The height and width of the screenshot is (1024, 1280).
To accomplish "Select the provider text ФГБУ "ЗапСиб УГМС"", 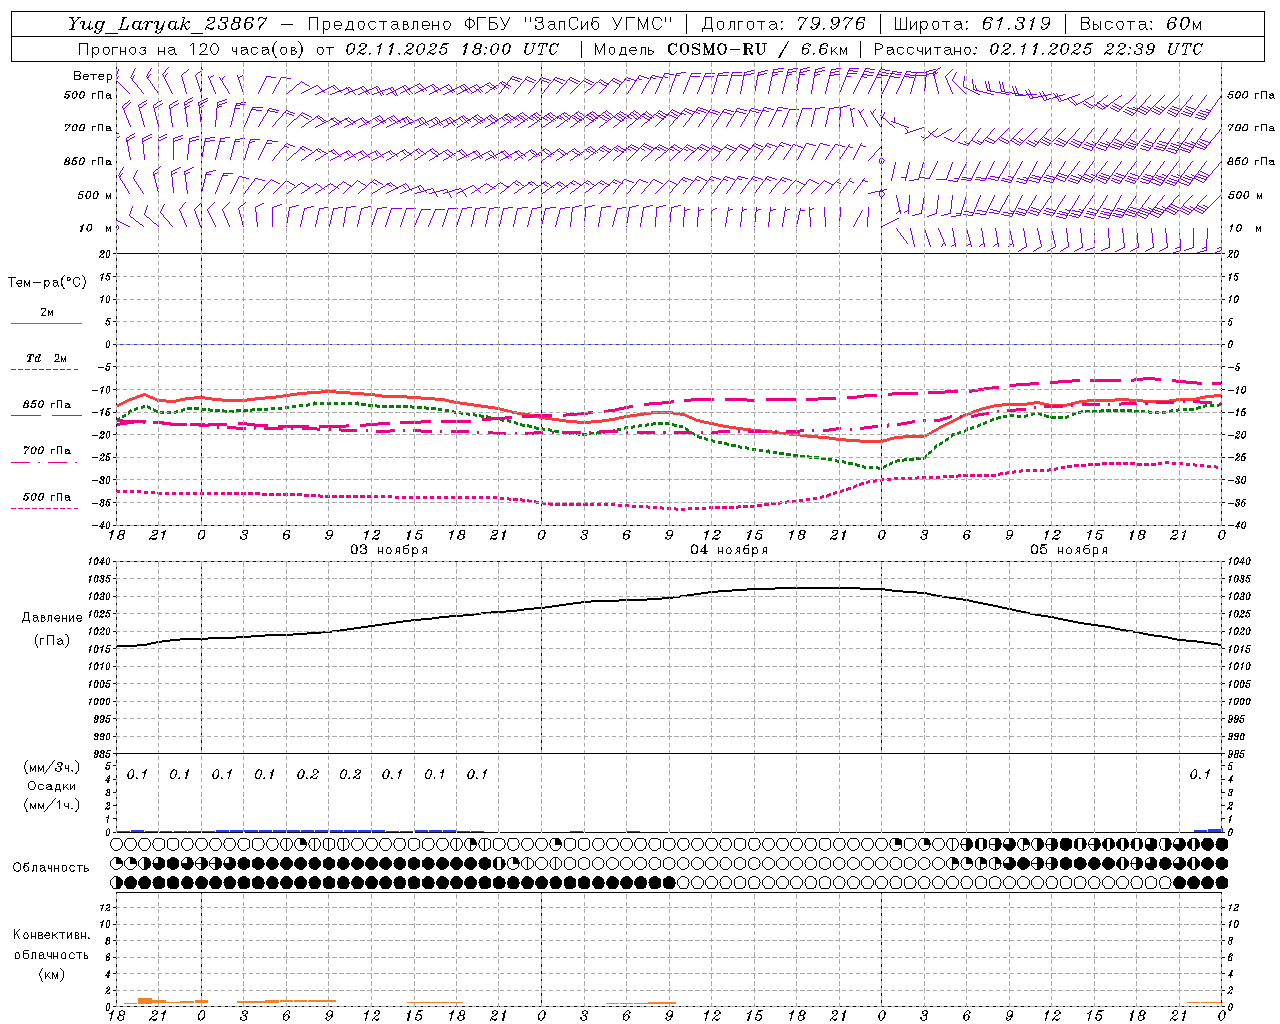I will coord(569,24).
